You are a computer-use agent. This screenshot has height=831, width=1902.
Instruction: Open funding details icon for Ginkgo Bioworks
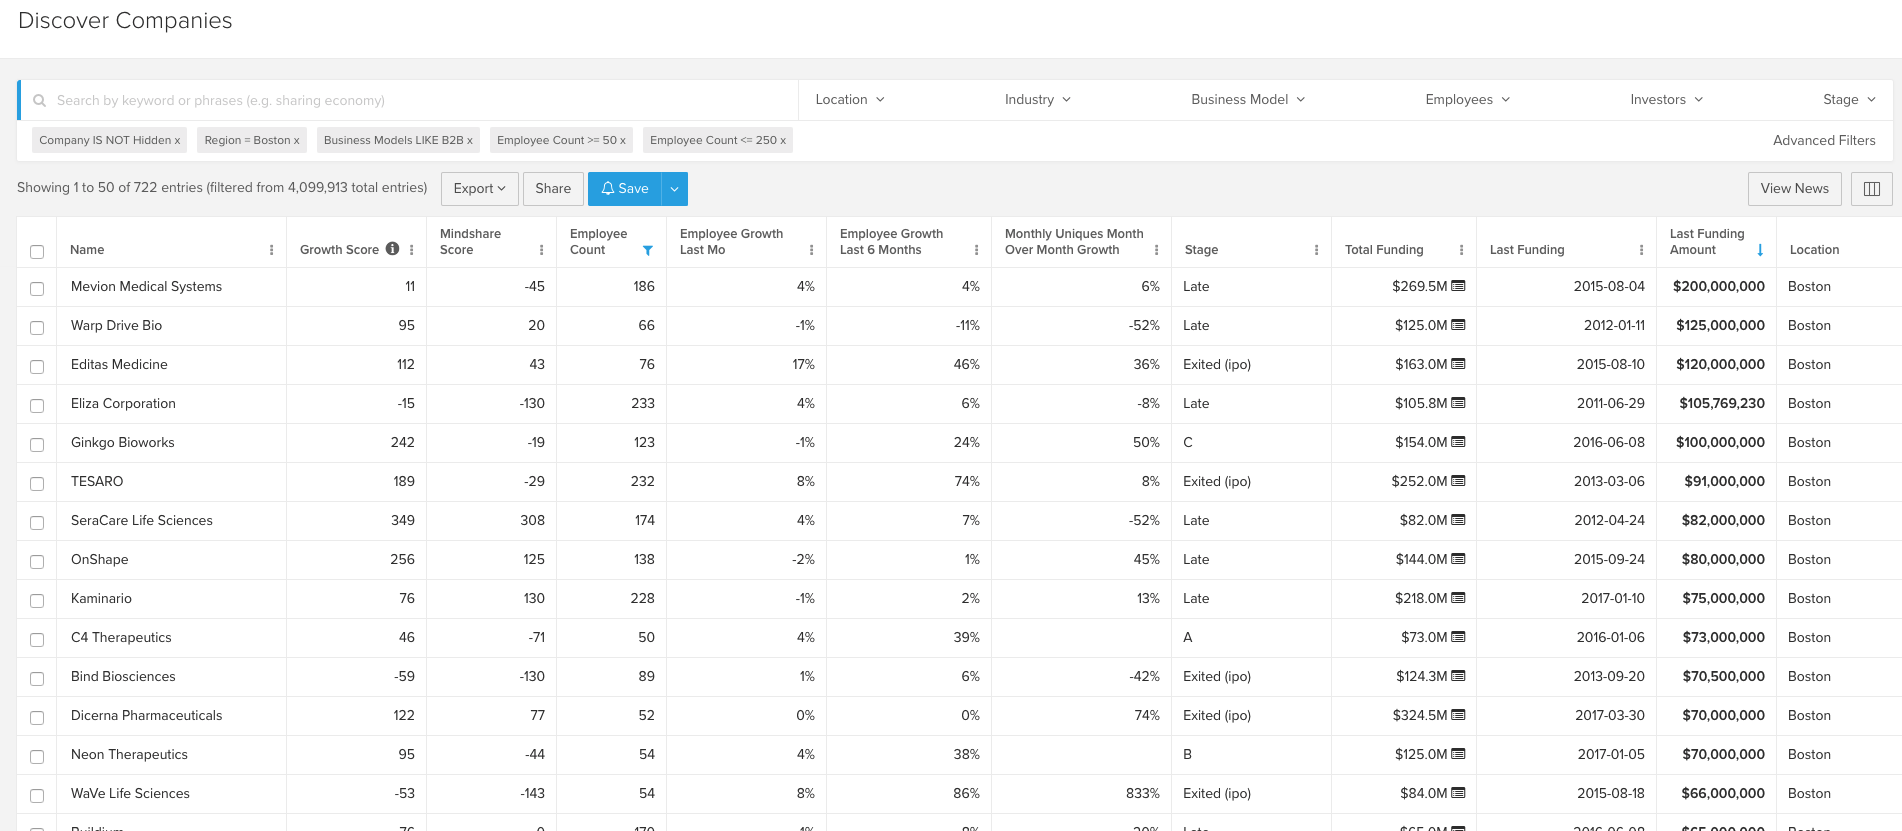[x=1458, y=442]
